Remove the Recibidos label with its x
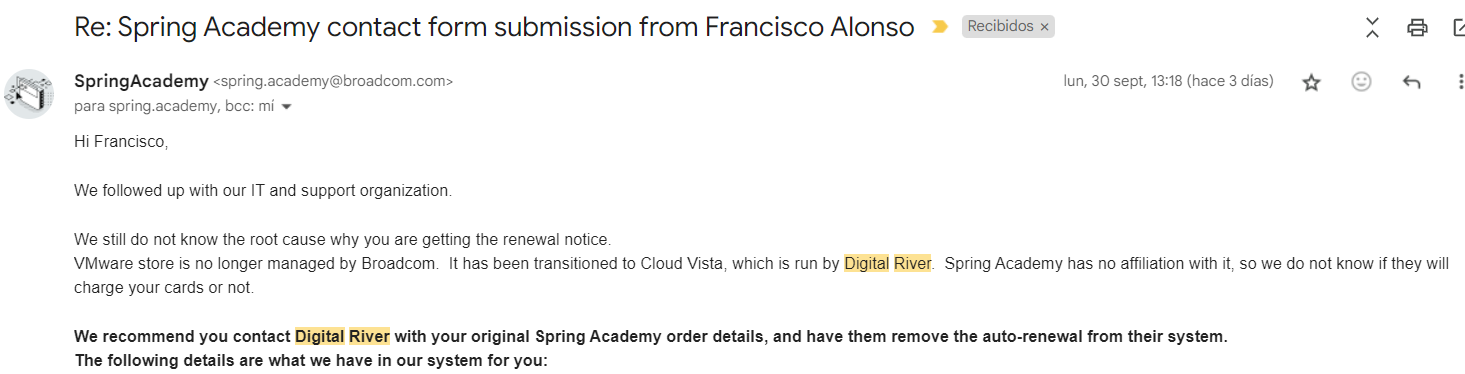The height and width of the screenshot is (374, 1465). pos(1044,27)
